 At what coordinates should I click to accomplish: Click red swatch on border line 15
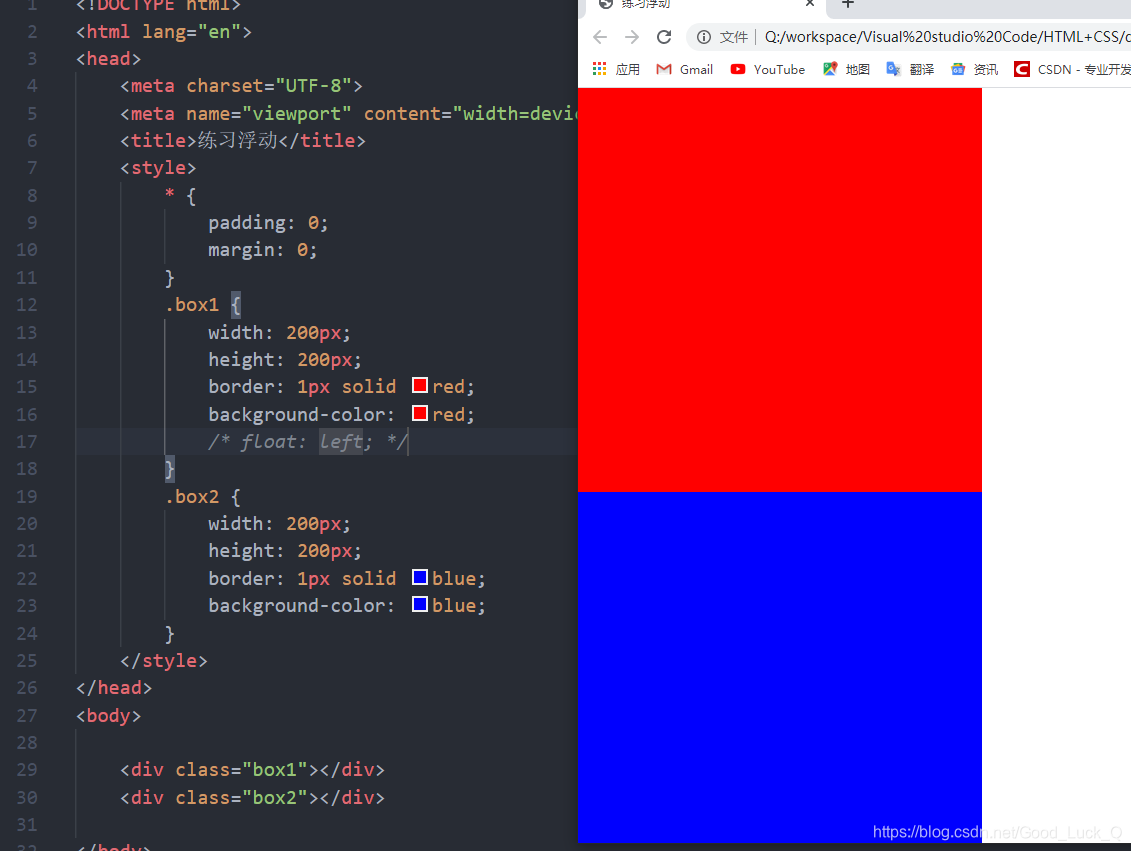420,385
